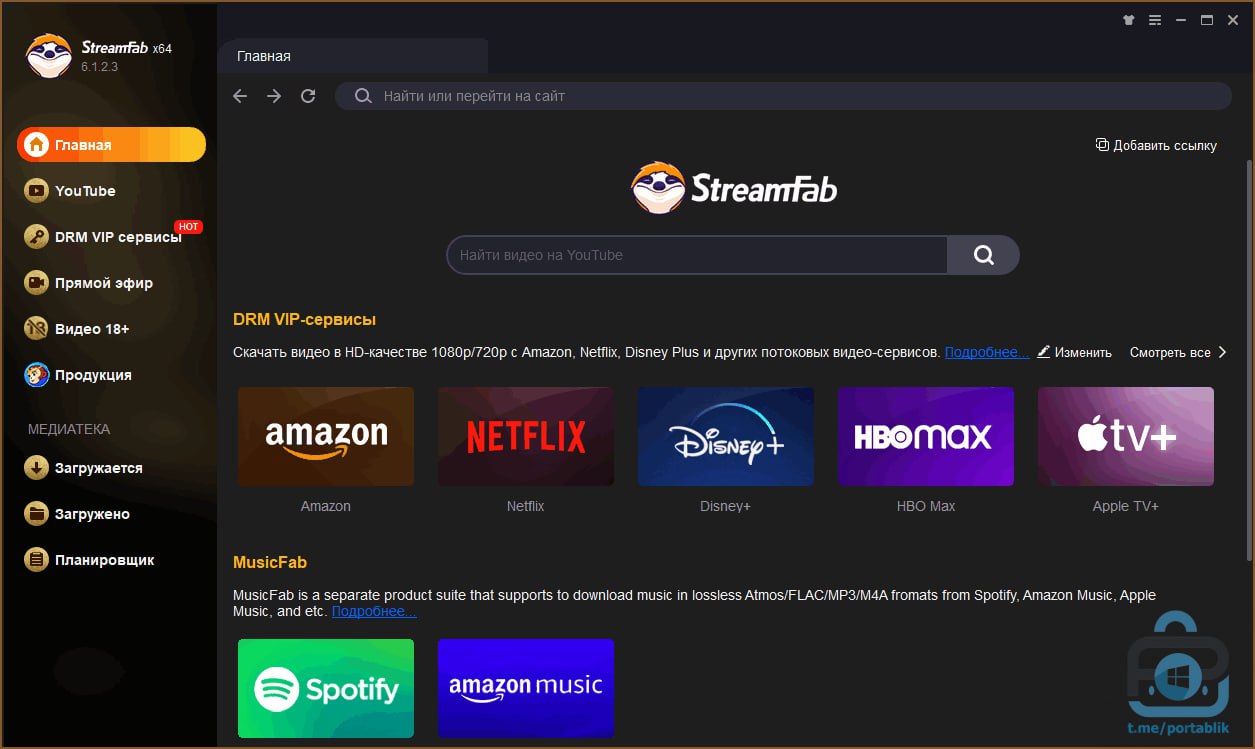This screenshot has height=749, width=1255.
Task: Click the DRM VIP-сервисы heading
Action: tap(304, 320)
